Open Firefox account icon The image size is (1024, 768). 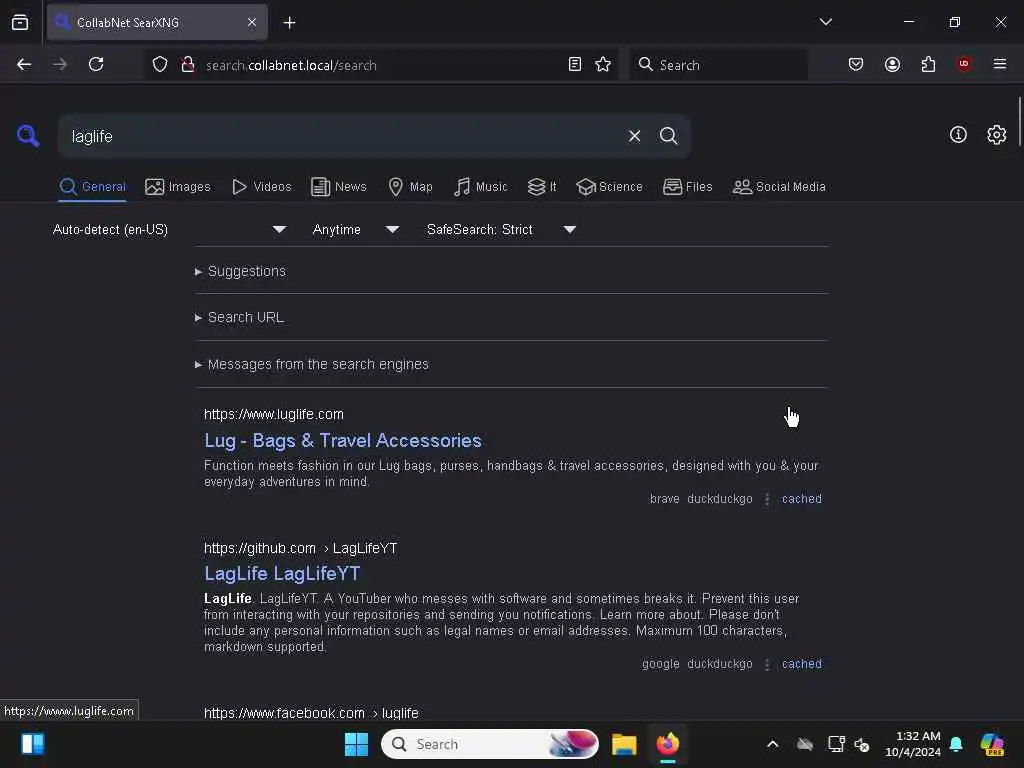point(892,64)
